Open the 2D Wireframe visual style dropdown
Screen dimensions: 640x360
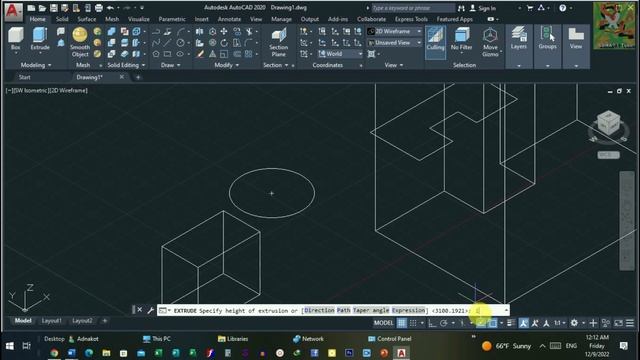(x=394, y=31)
